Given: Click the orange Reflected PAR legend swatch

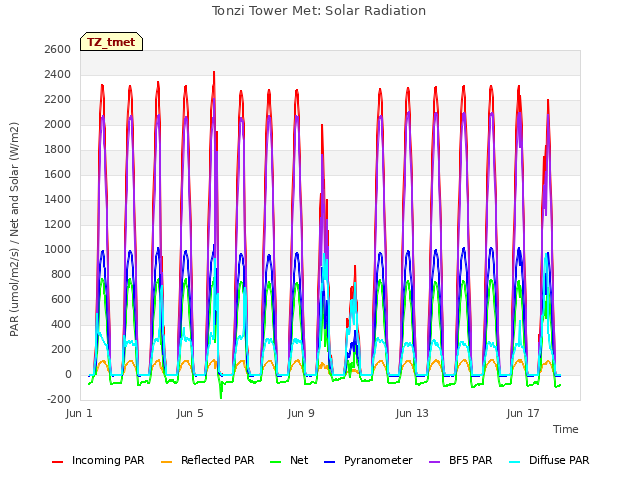Looking at the screenshot, I should [x=167, y=462].
